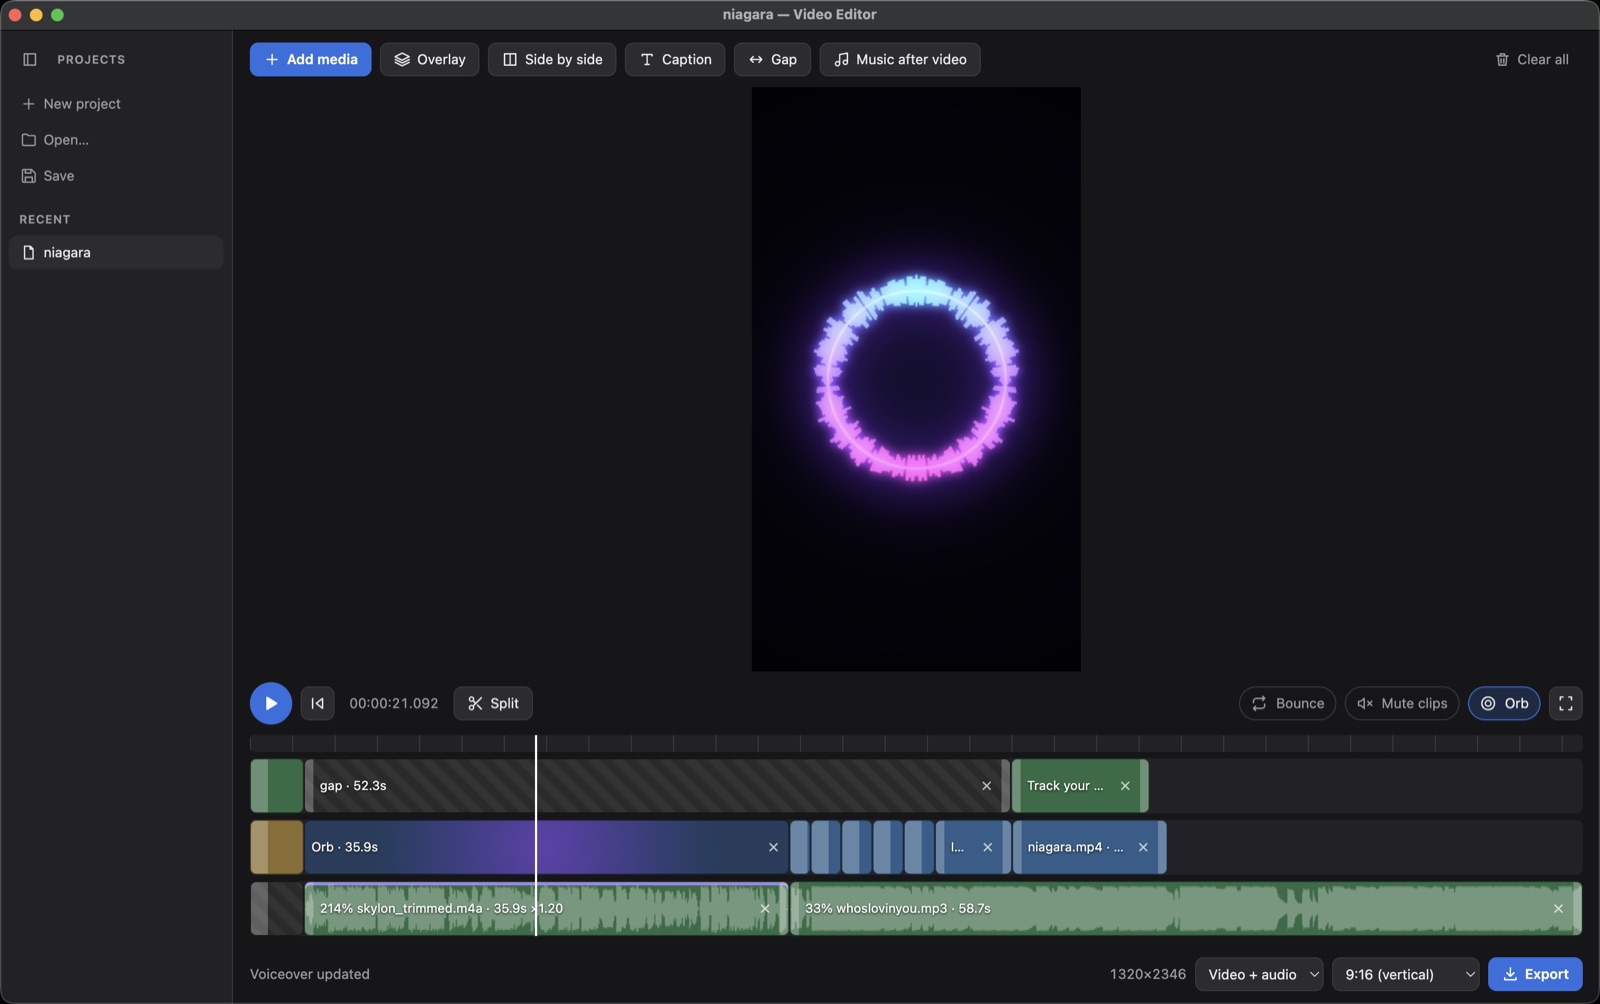Enable Music after video

click(900, 59)
